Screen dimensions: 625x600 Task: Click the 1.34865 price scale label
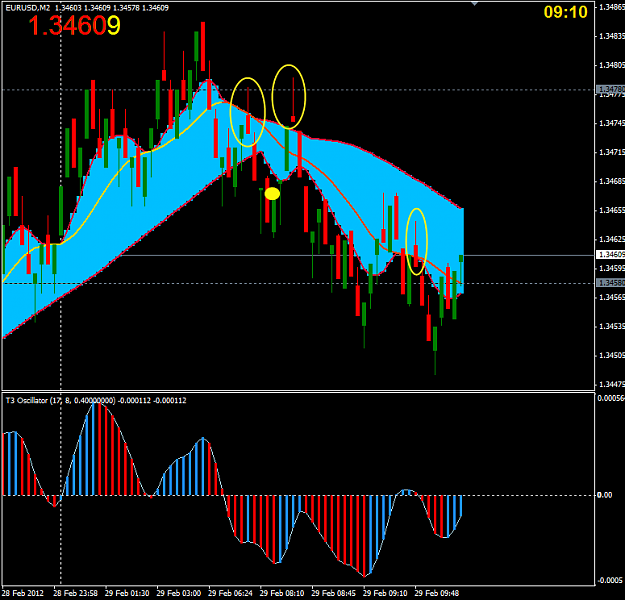point(612,7)
